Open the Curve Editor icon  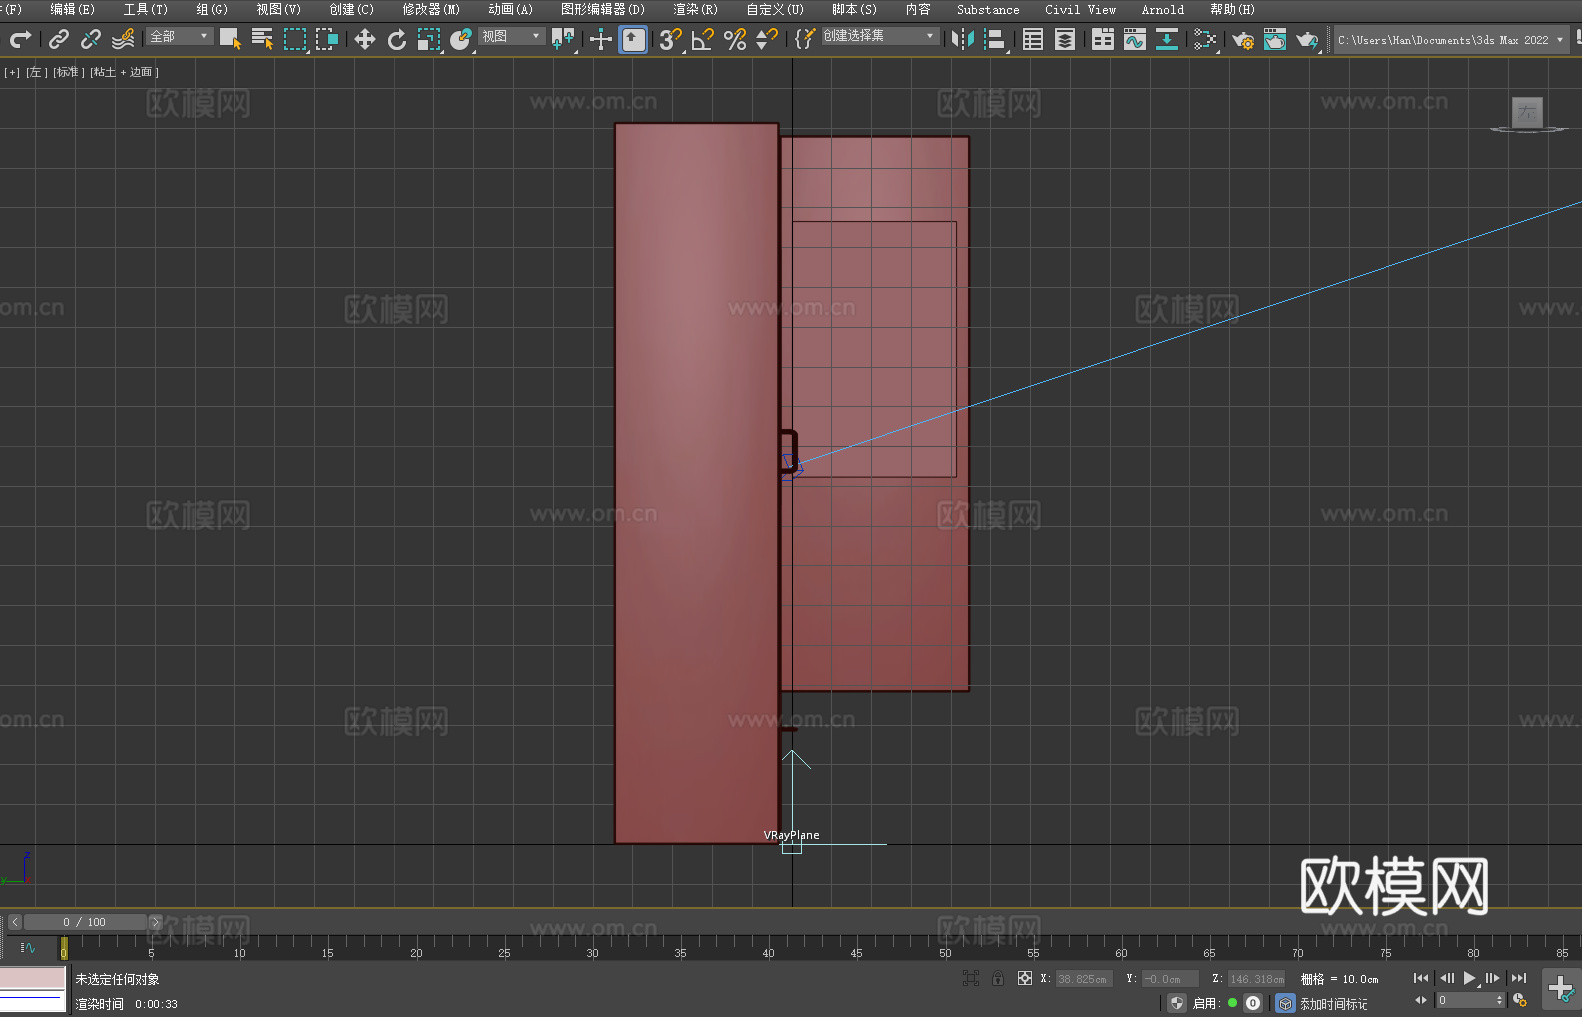(1135, 39)
